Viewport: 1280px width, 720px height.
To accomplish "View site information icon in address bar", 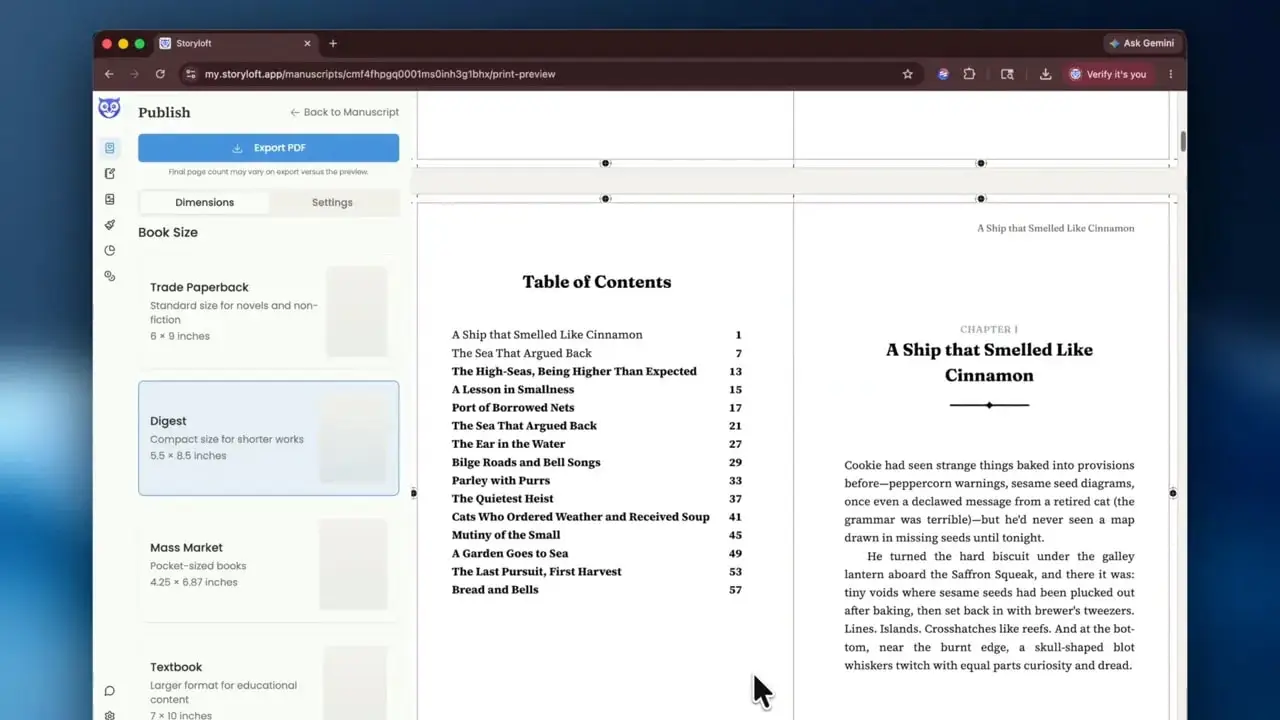I will click(191, 74).
